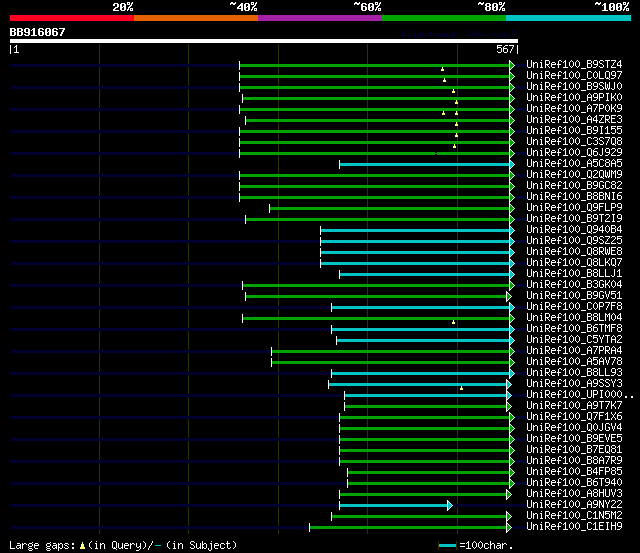Click the red 20% identity color segment
This screenshot has width=640, height=553.
coord(72,18)
